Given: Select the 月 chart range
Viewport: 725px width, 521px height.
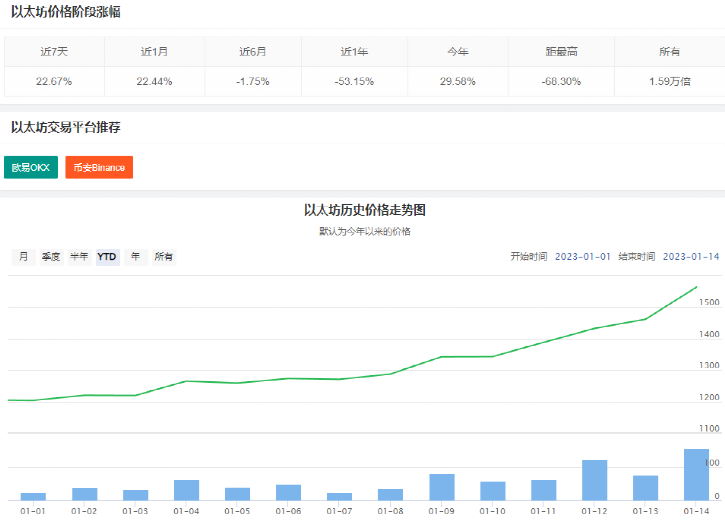Looking at the screenshot, I should (23, 257).
